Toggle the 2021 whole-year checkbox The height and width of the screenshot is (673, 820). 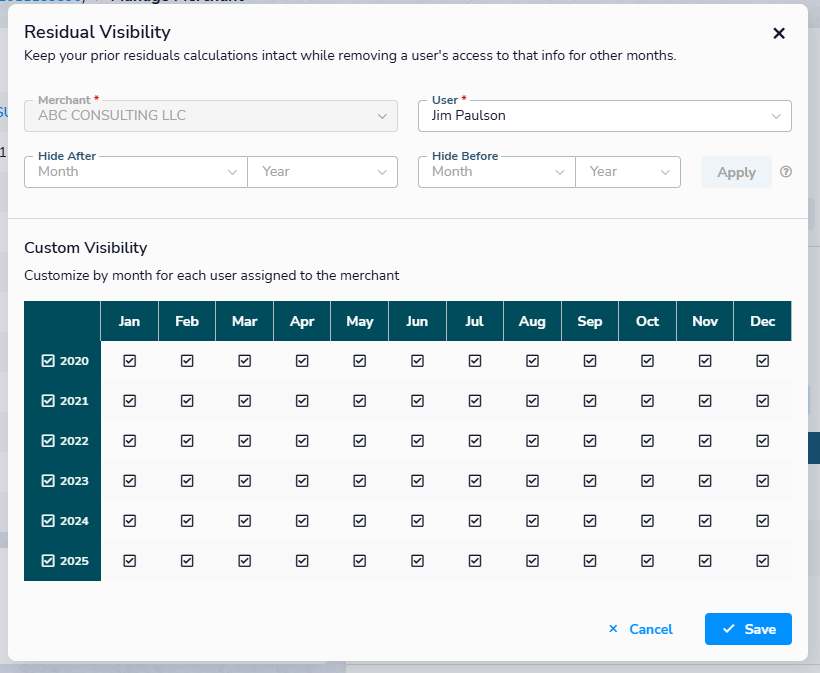(48, 401)
